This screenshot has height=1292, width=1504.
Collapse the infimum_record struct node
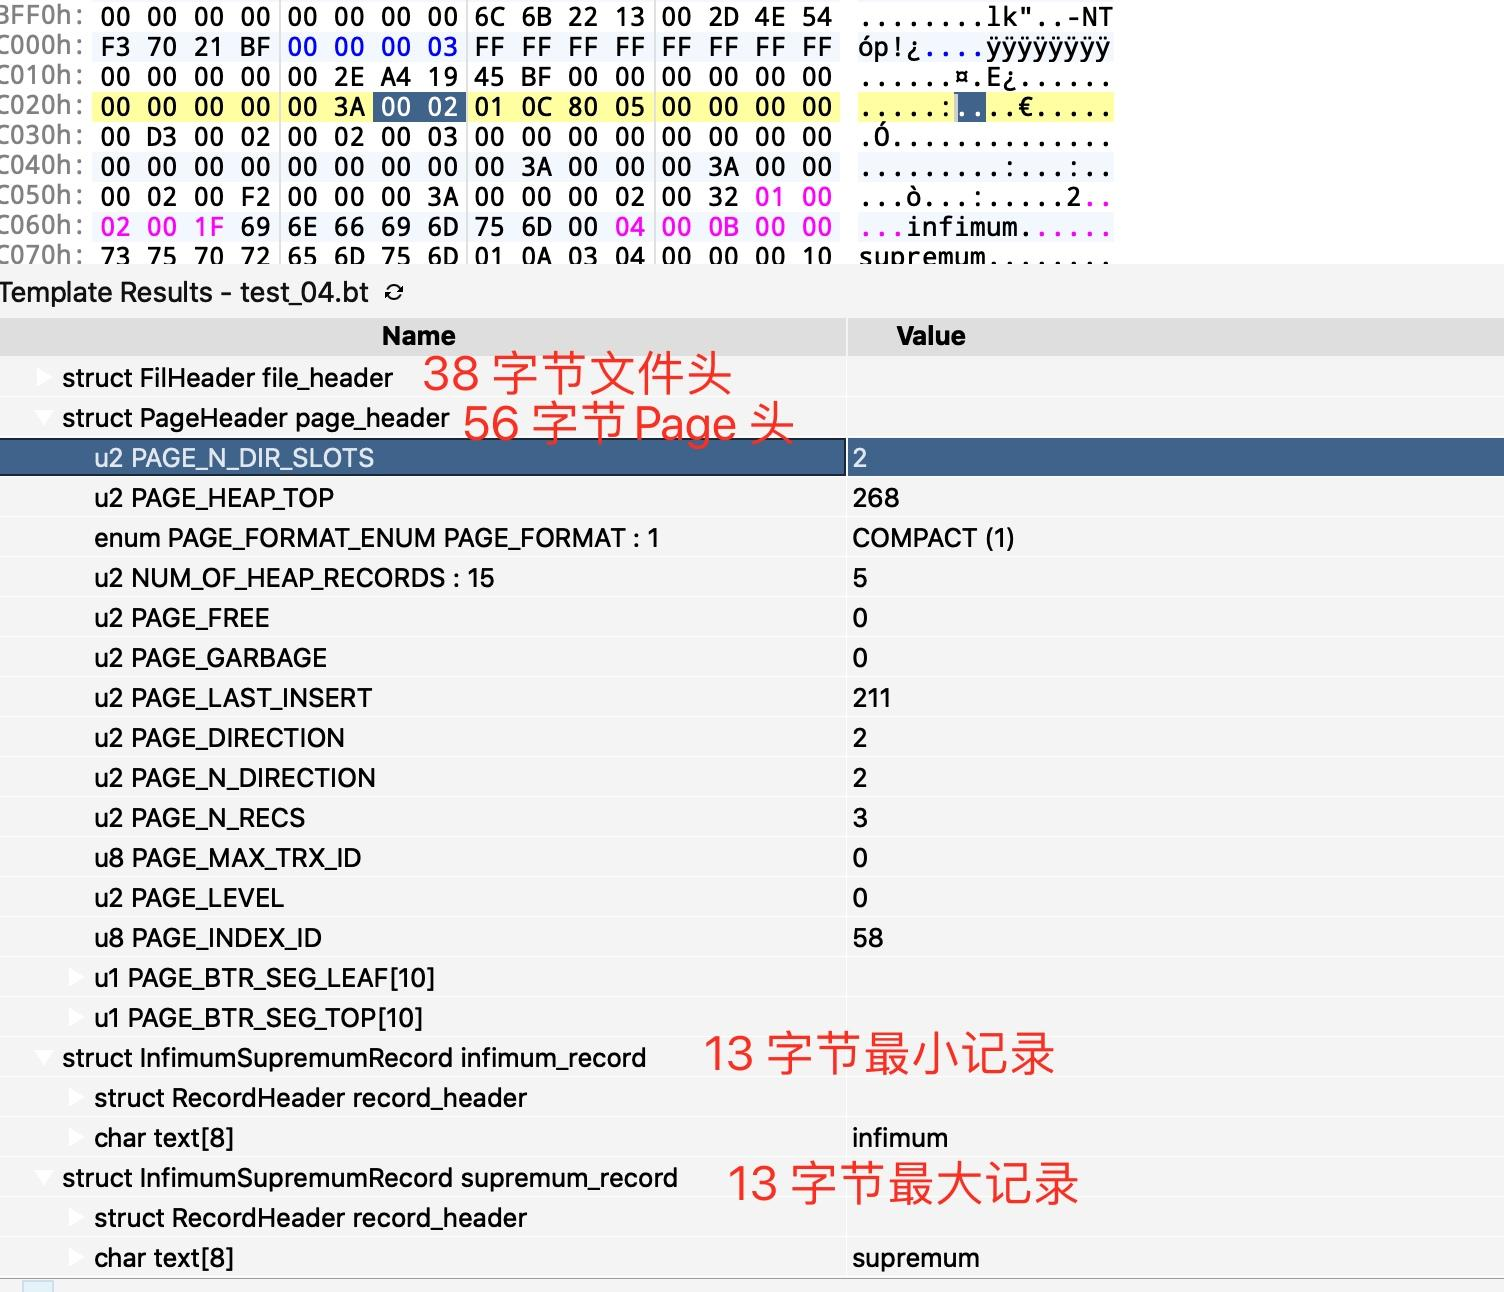[x=43, y=1058]
